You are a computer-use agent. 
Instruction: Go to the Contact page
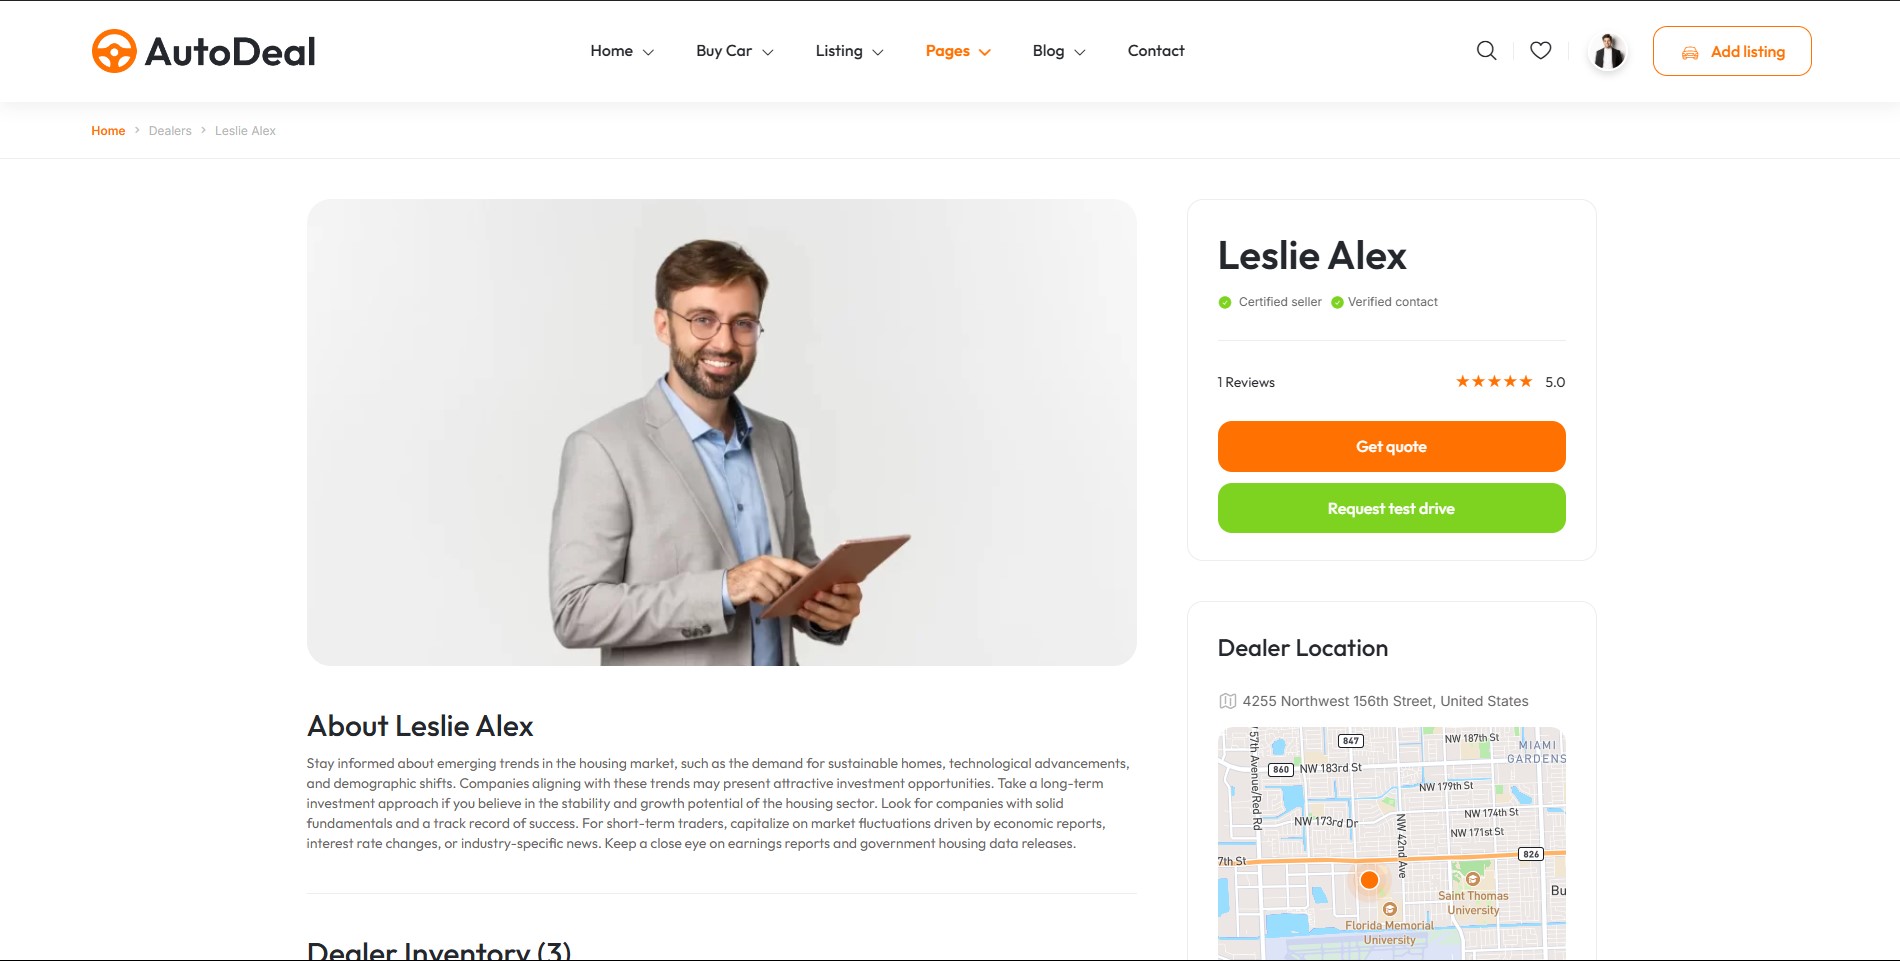(x=1156, y=51)
